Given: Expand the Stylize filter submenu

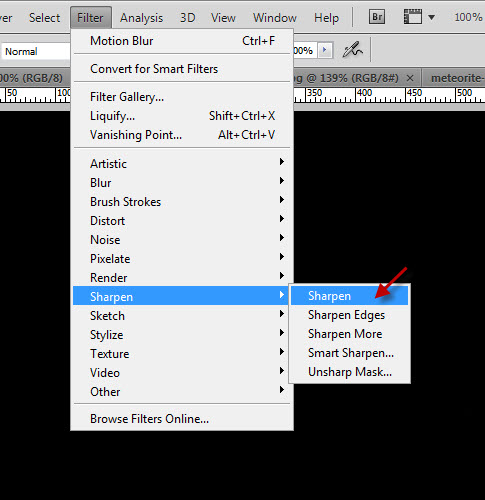Looking at the screenshot, I should (182, 335).
